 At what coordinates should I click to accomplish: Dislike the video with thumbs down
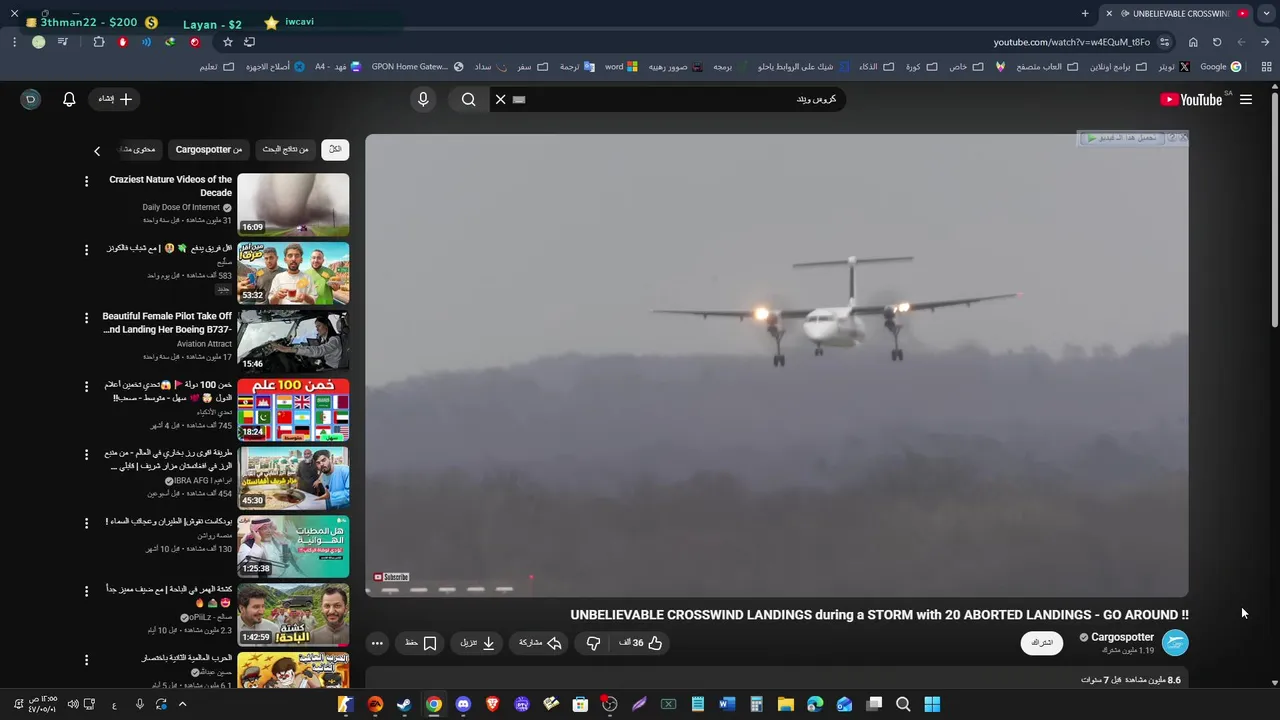point(593,643)
